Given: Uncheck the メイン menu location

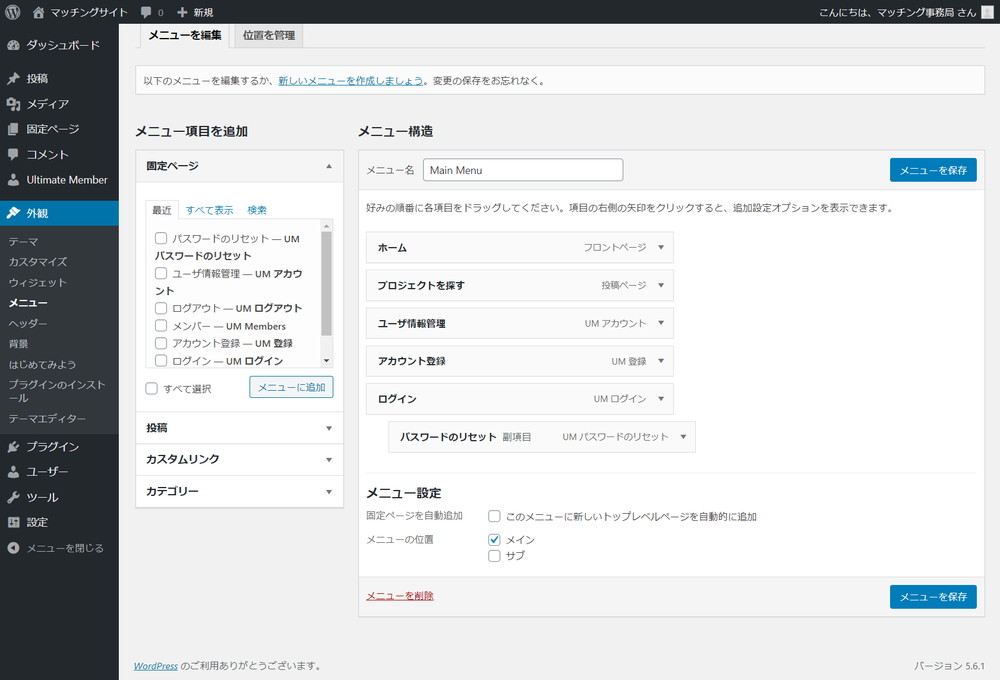Looking at the screenshot, I should (494, 540).
